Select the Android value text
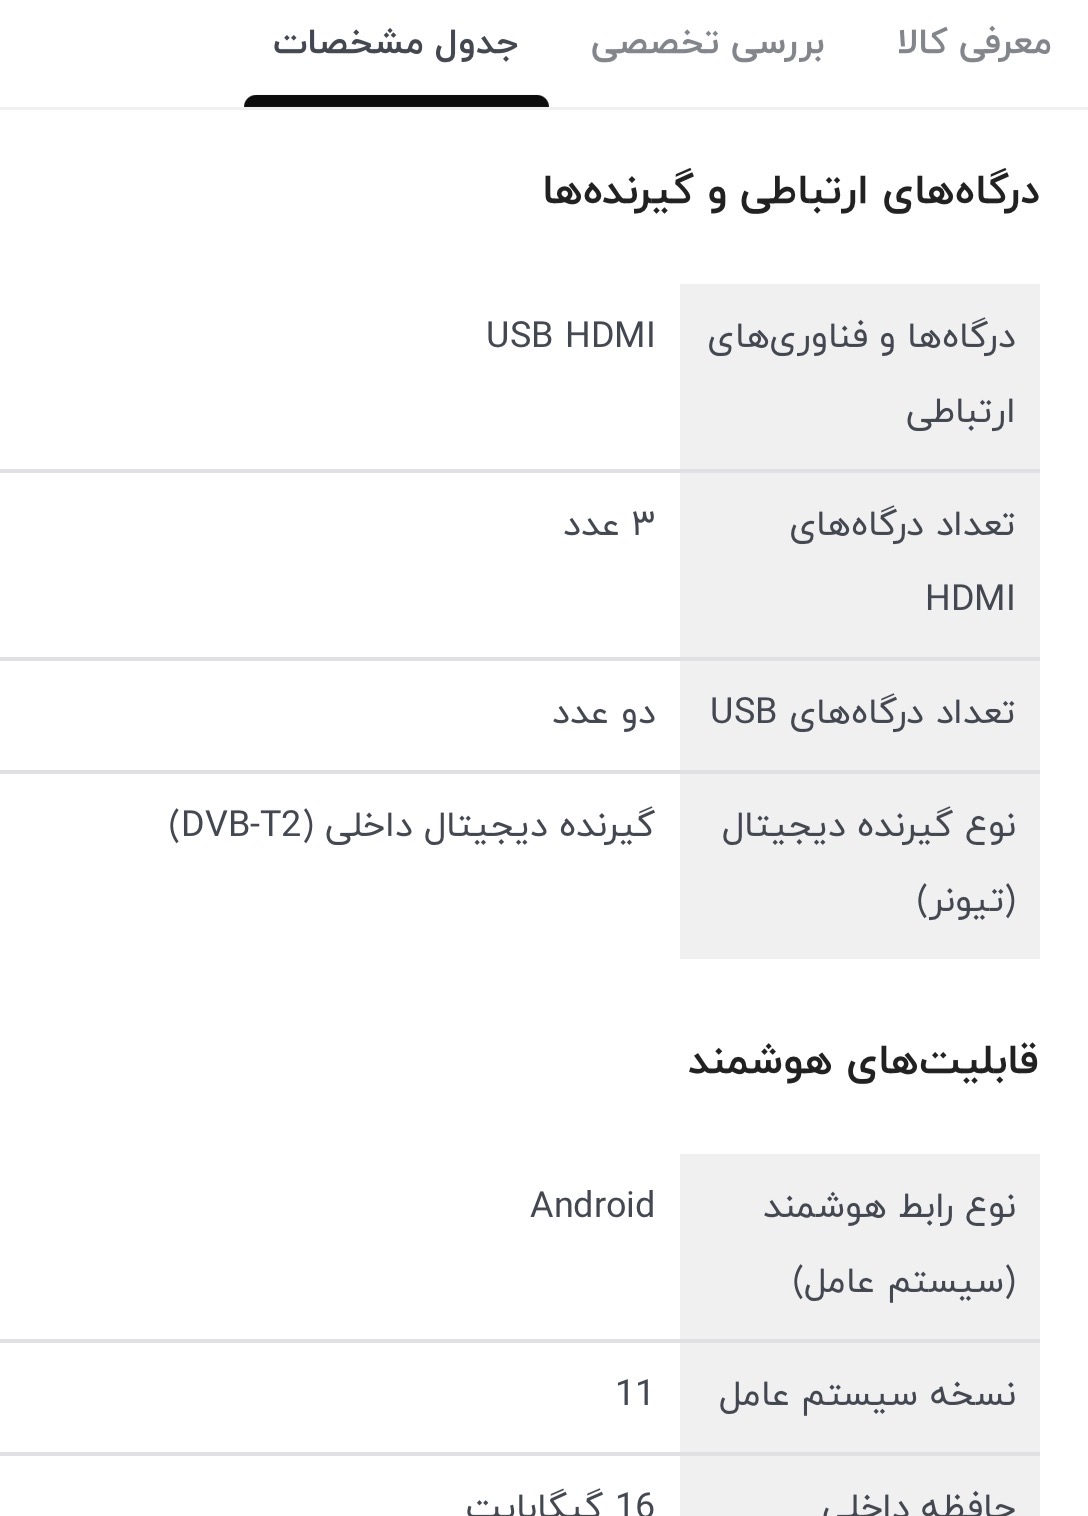This screenshot has width=1088, height=1516. pos(592,1205)
